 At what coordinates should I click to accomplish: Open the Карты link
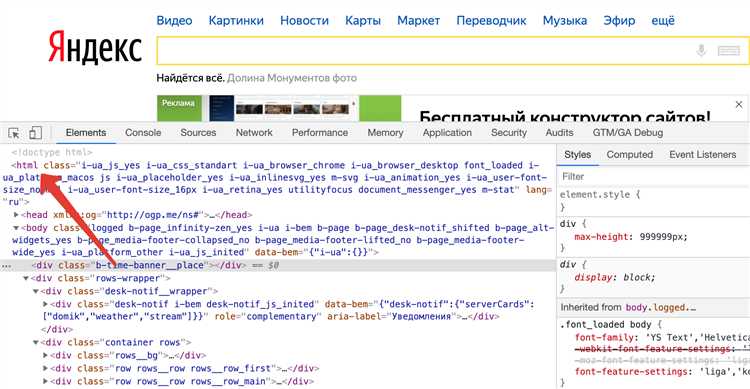pos(363,21)
